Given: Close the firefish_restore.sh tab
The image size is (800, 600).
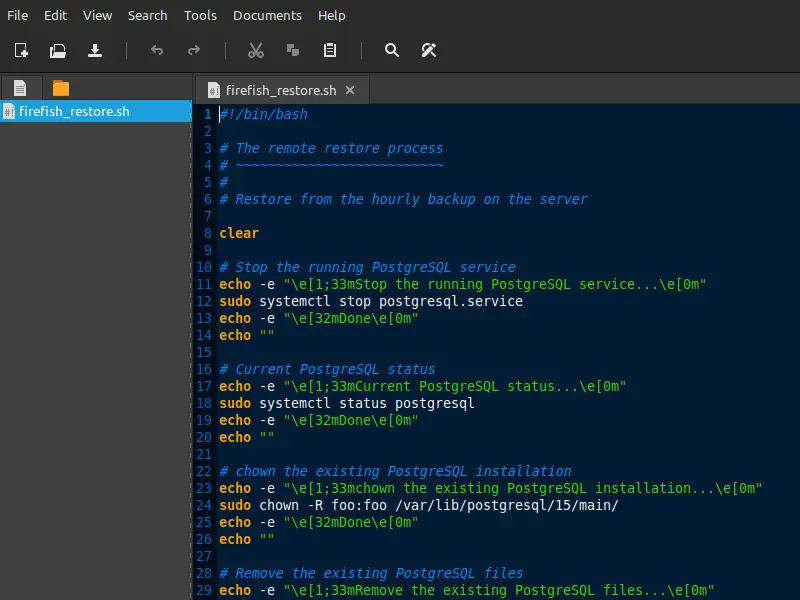Looking at the screenshot, I should pos(350,90).
